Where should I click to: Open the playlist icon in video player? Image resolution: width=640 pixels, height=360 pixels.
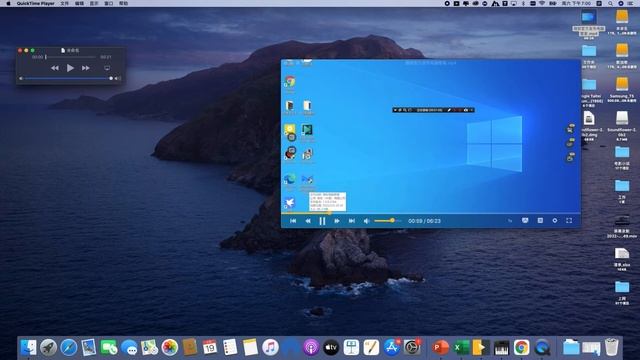[x=540, y=220]
